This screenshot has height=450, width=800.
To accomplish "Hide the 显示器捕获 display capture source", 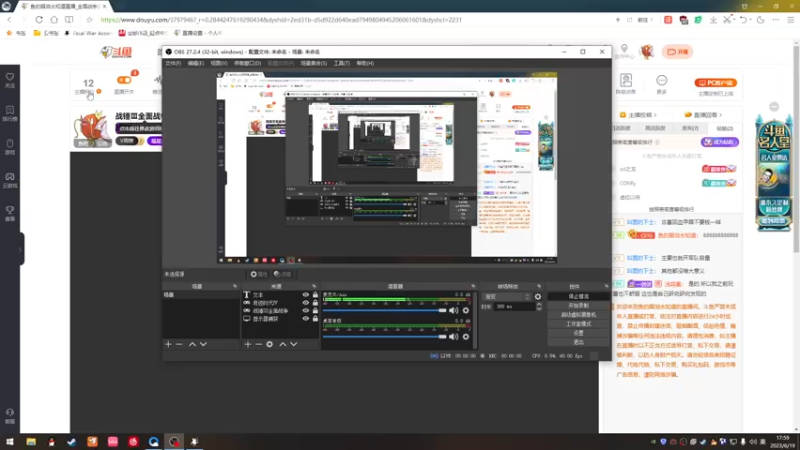I will pos(306,319).
